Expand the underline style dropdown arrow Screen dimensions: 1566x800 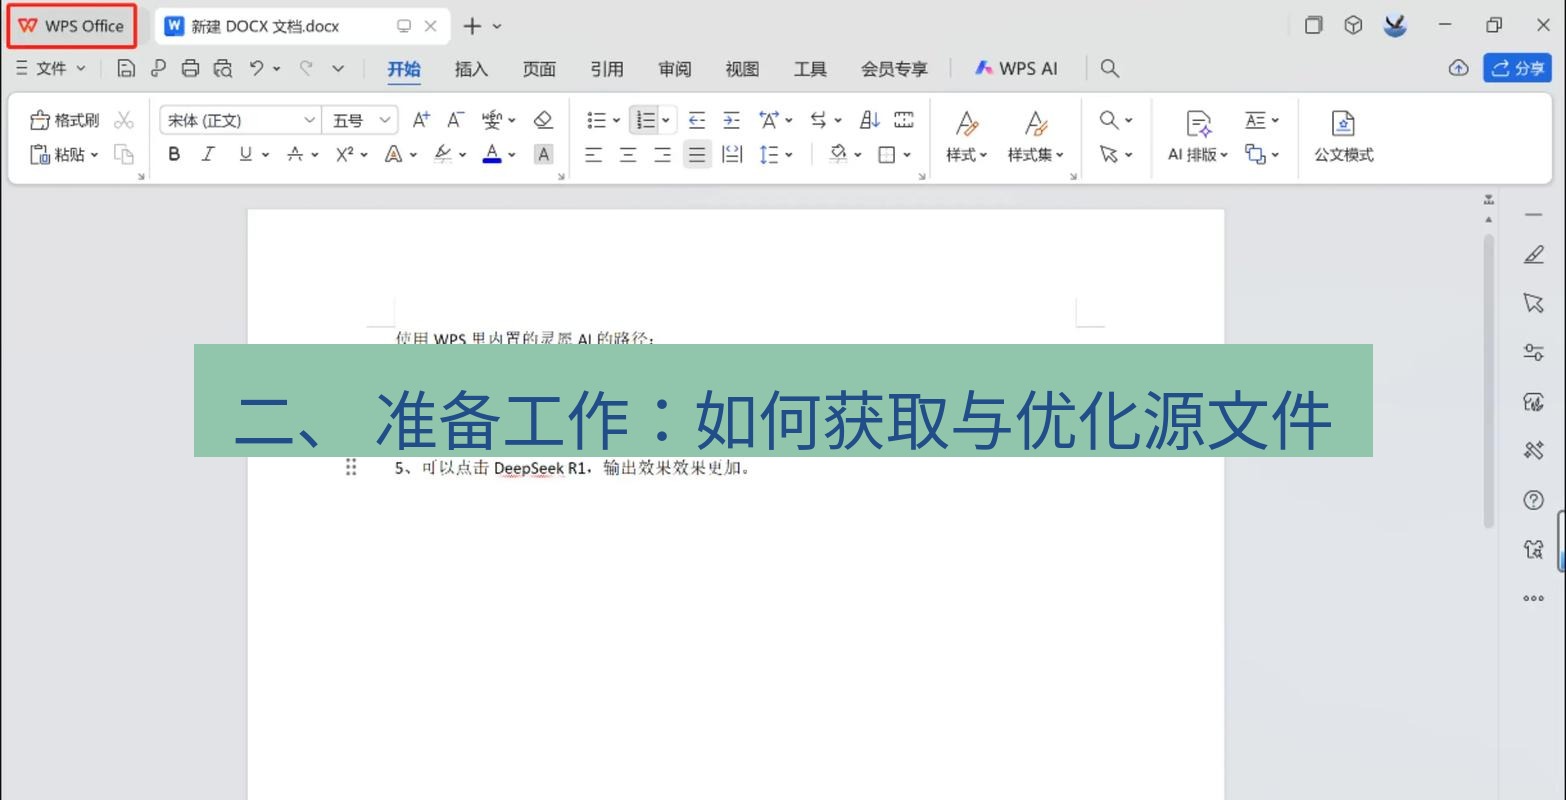266,155
